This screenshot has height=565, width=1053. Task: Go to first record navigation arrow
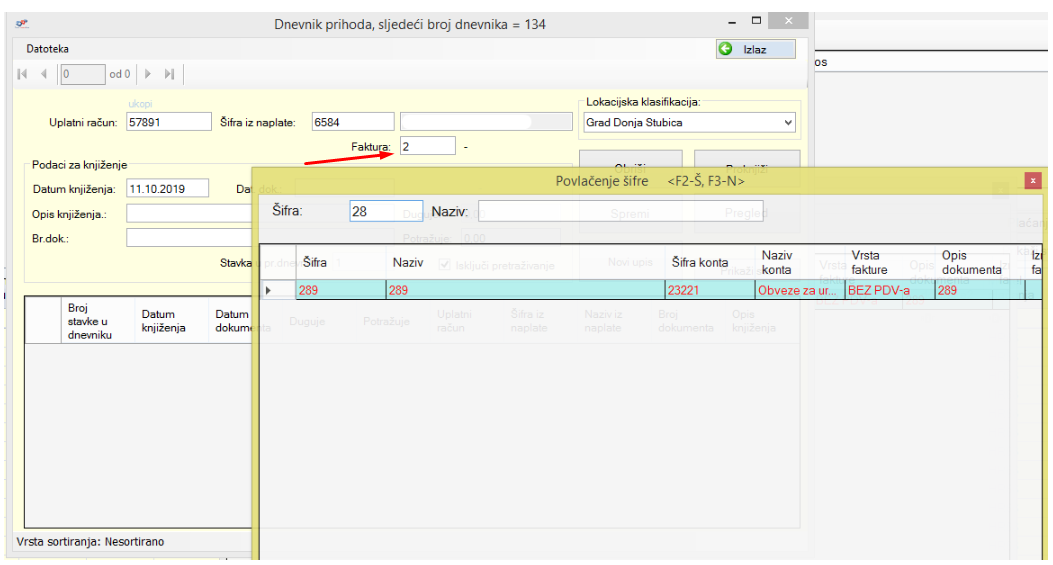point(23,74)
